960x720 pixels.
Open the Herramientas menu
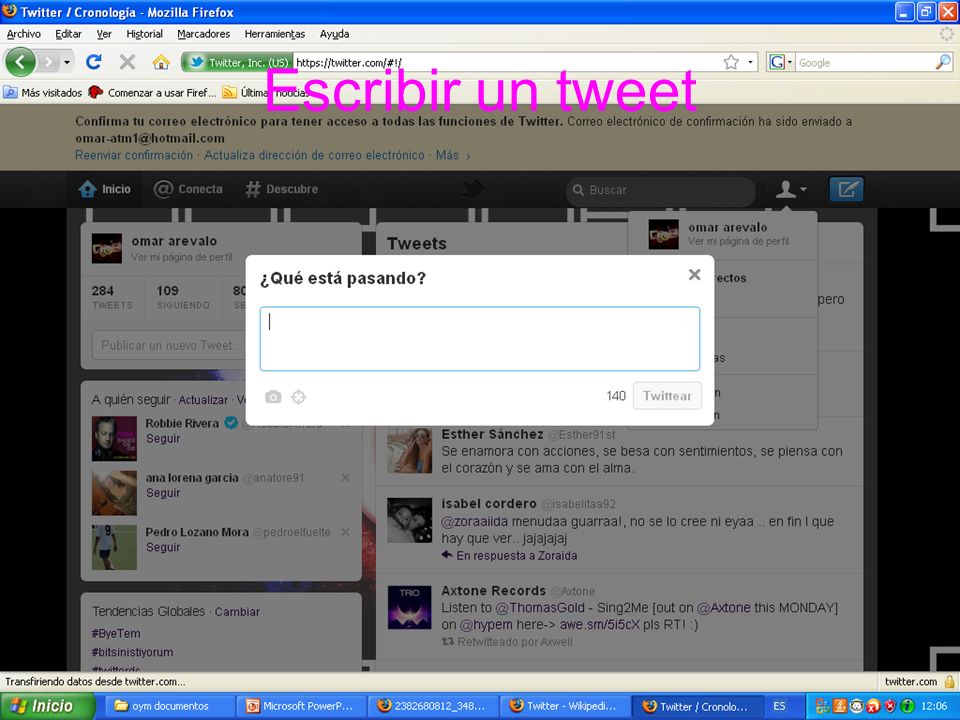(x=275, y=34)
